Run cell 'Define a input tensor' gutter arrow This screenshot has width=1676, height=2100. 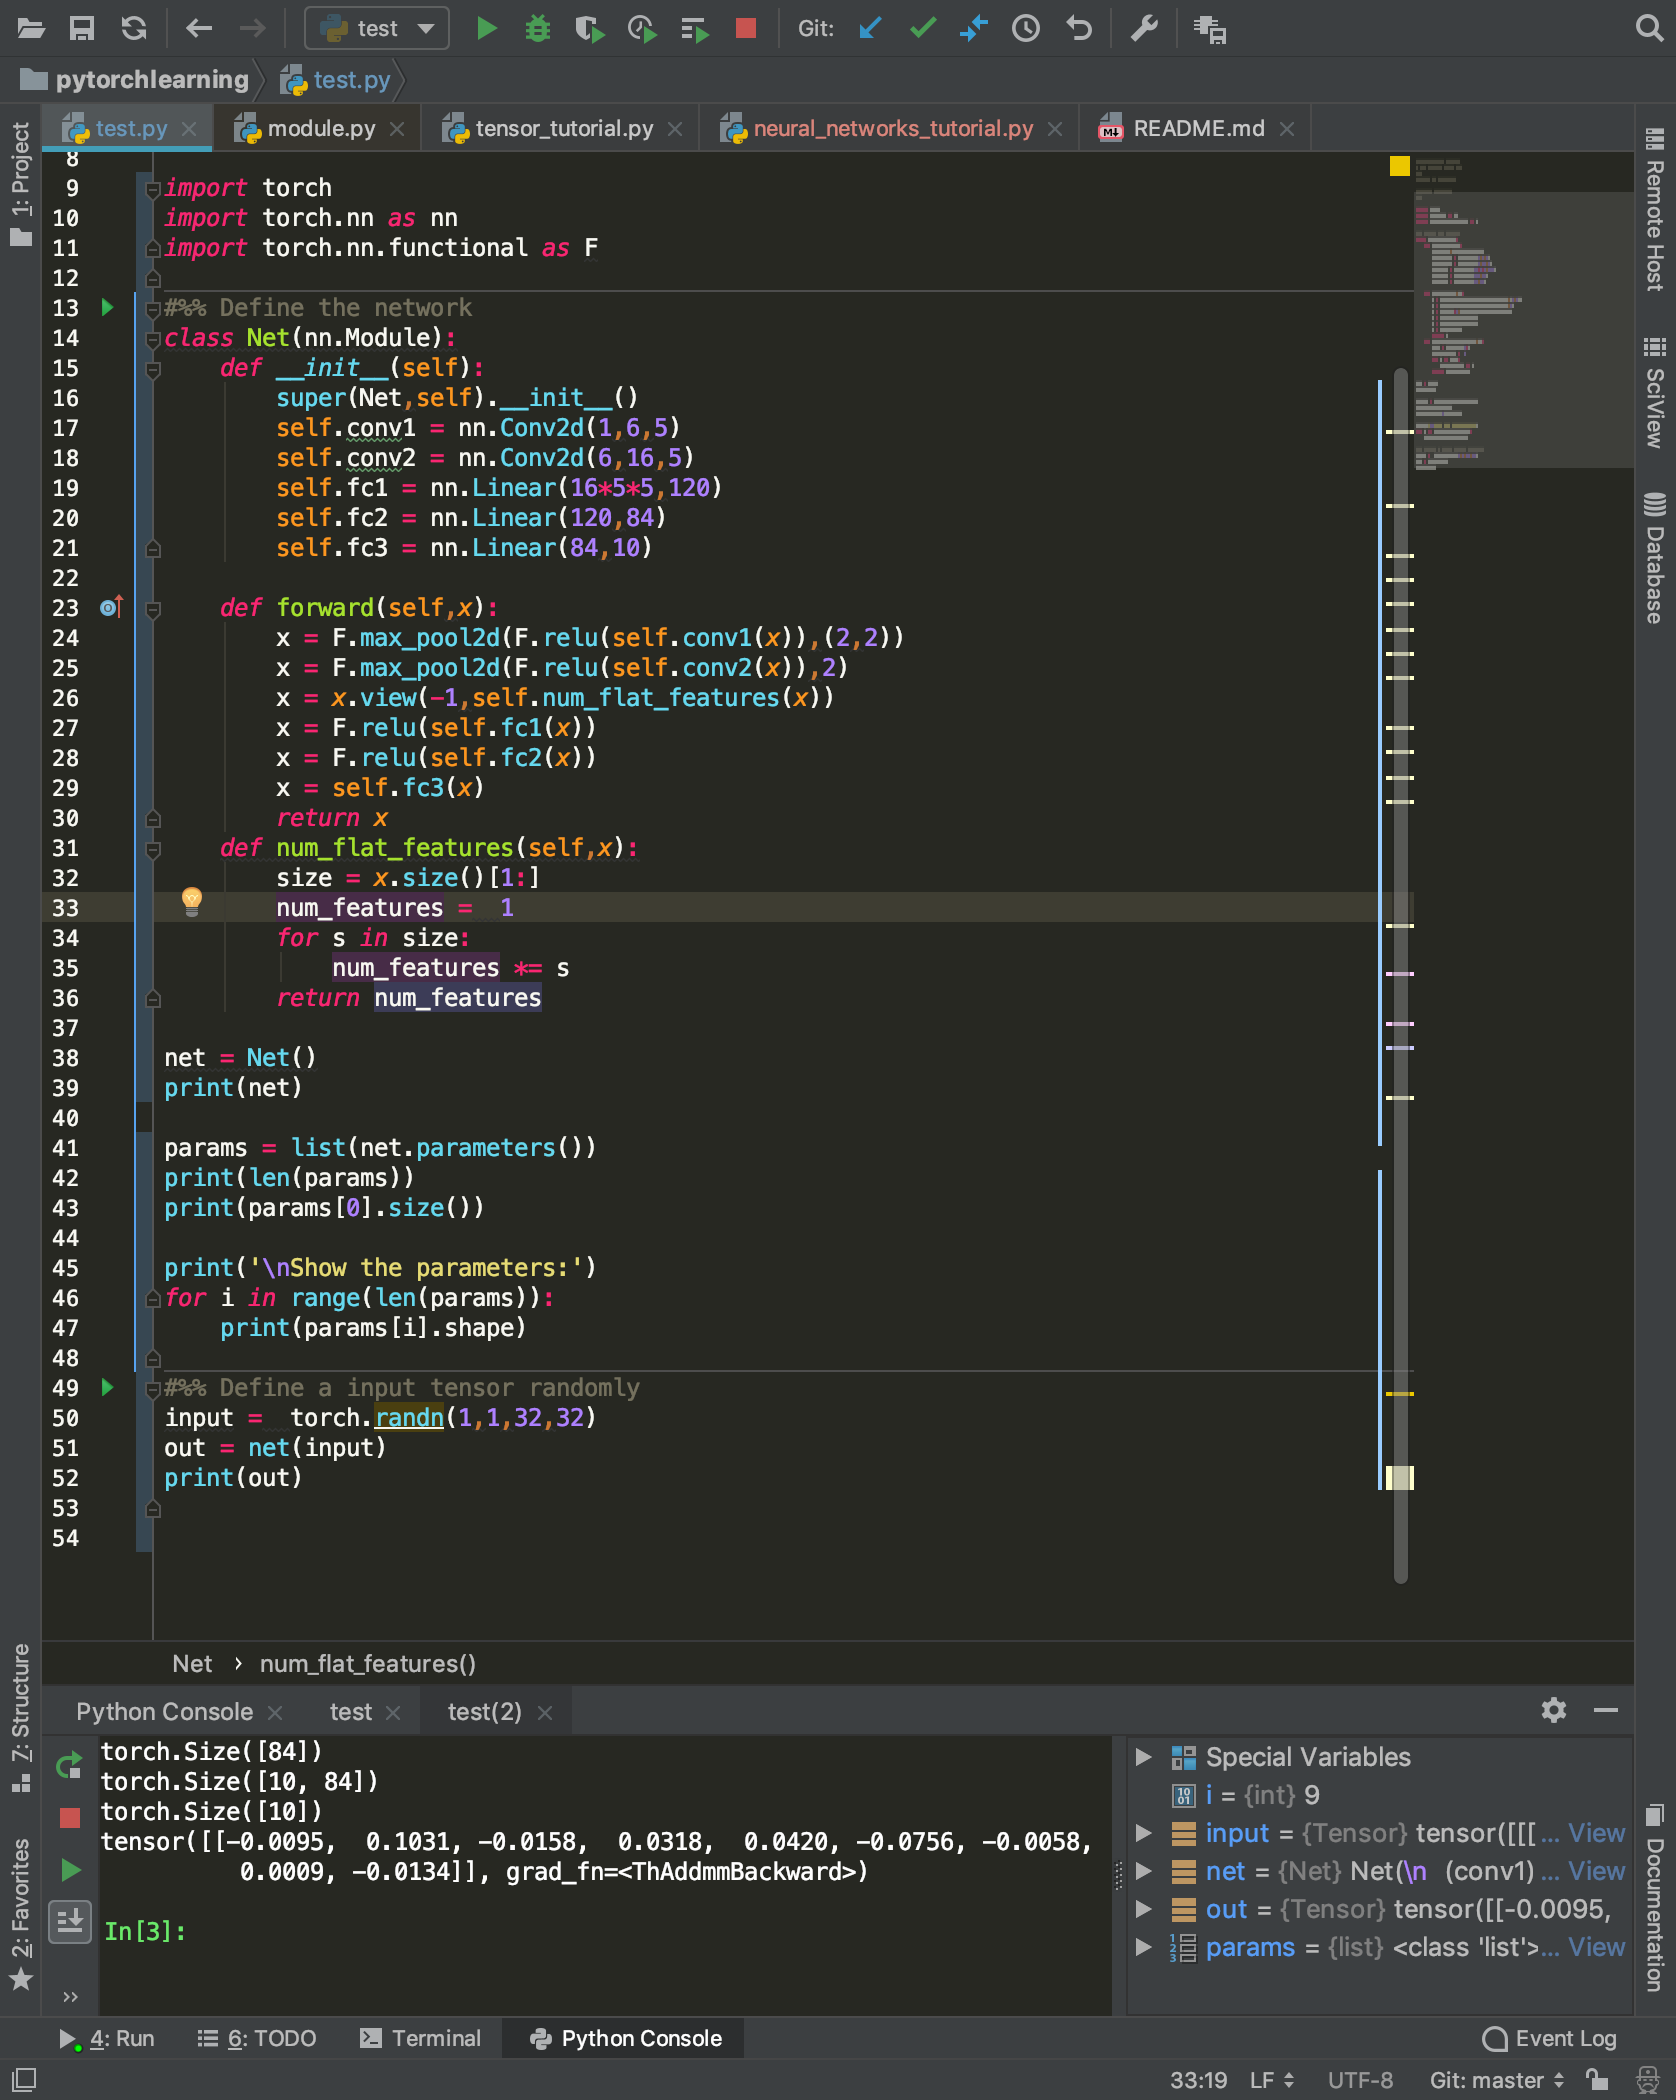(x=108, y=1388)
